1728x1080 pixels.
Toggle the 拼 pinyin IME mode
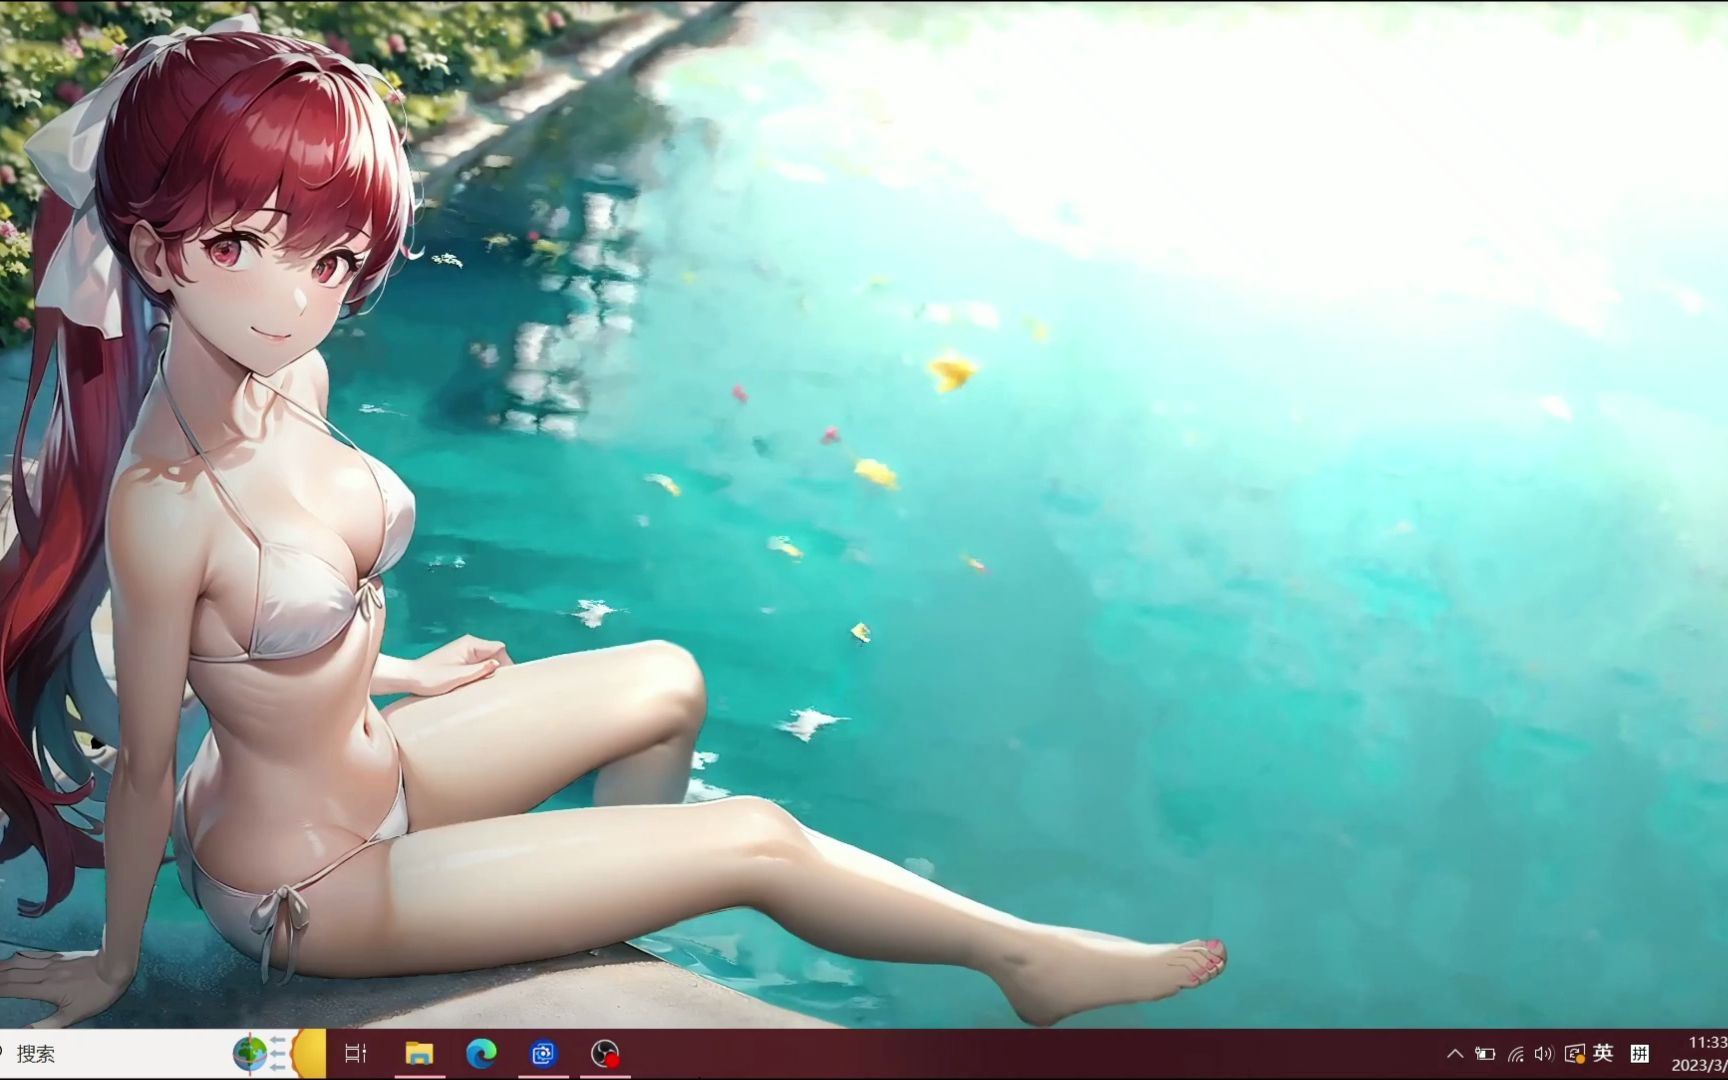tap(1640, 1053)
